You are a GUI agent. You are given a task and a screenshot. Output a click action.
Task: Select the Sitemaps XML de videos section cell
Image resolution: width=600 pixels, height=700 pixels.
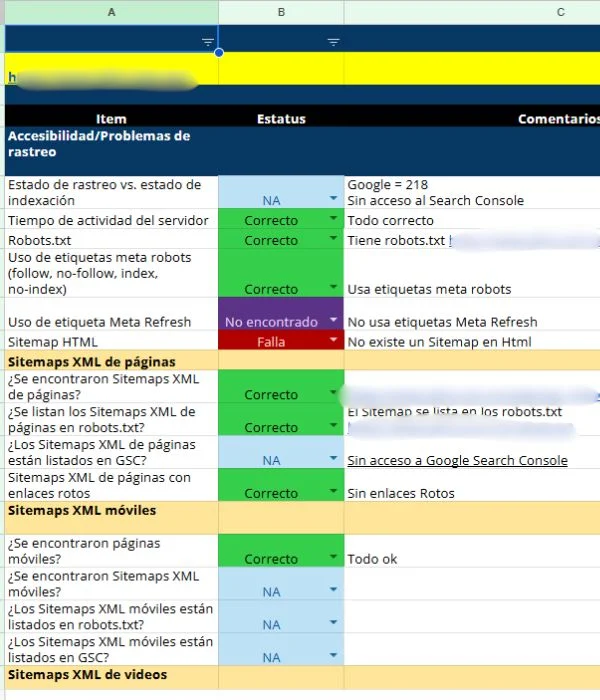point(110,677)
